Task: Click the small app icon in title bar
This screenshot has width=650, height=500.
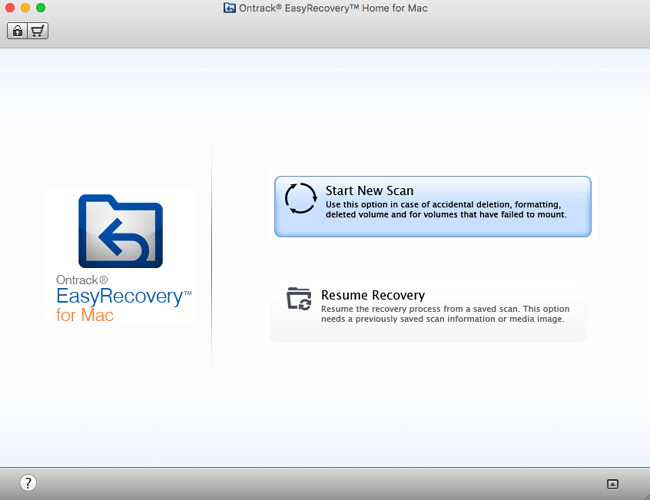Action: click(231, 8)
